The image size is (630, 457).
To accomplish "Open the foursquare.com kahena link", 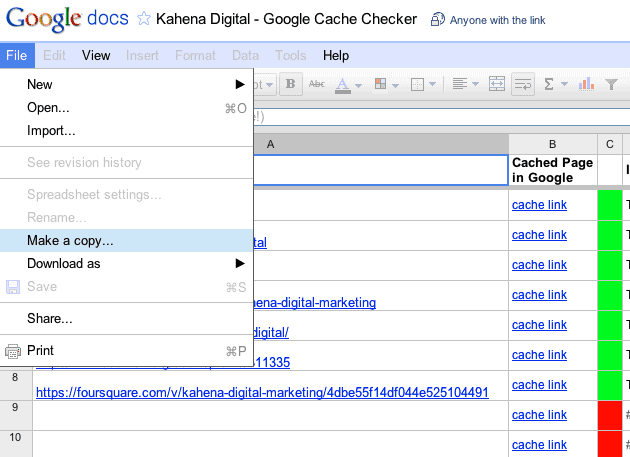I will pyautogui.click(x=262, y=392).
